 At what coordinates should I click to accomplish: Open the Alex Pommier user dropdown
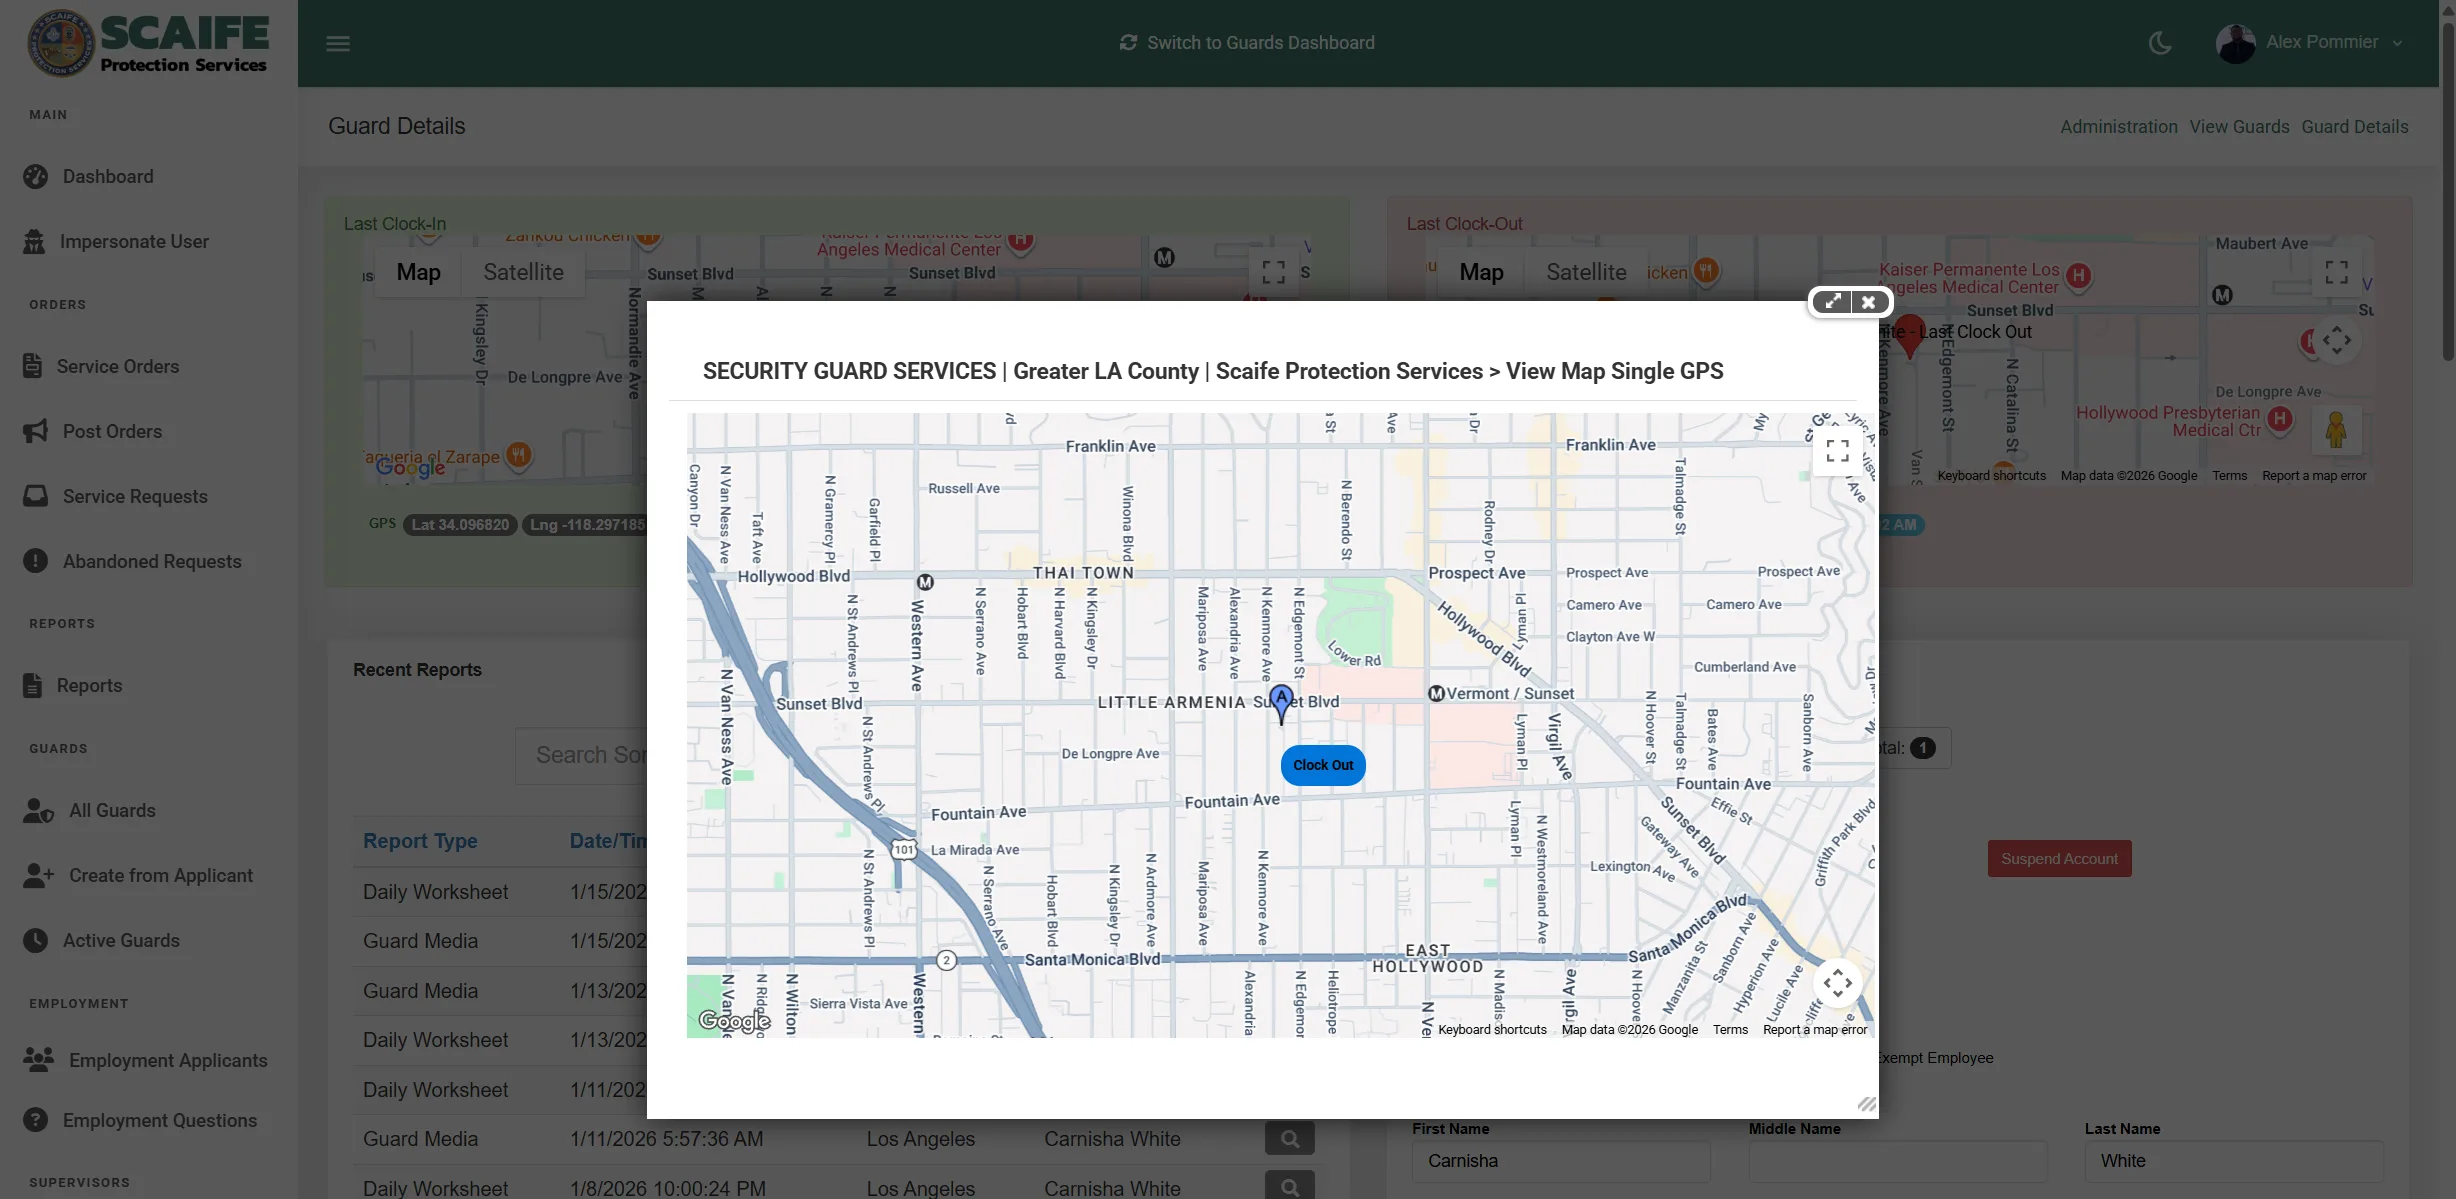pyautogui.click(x=2309, y=43)
